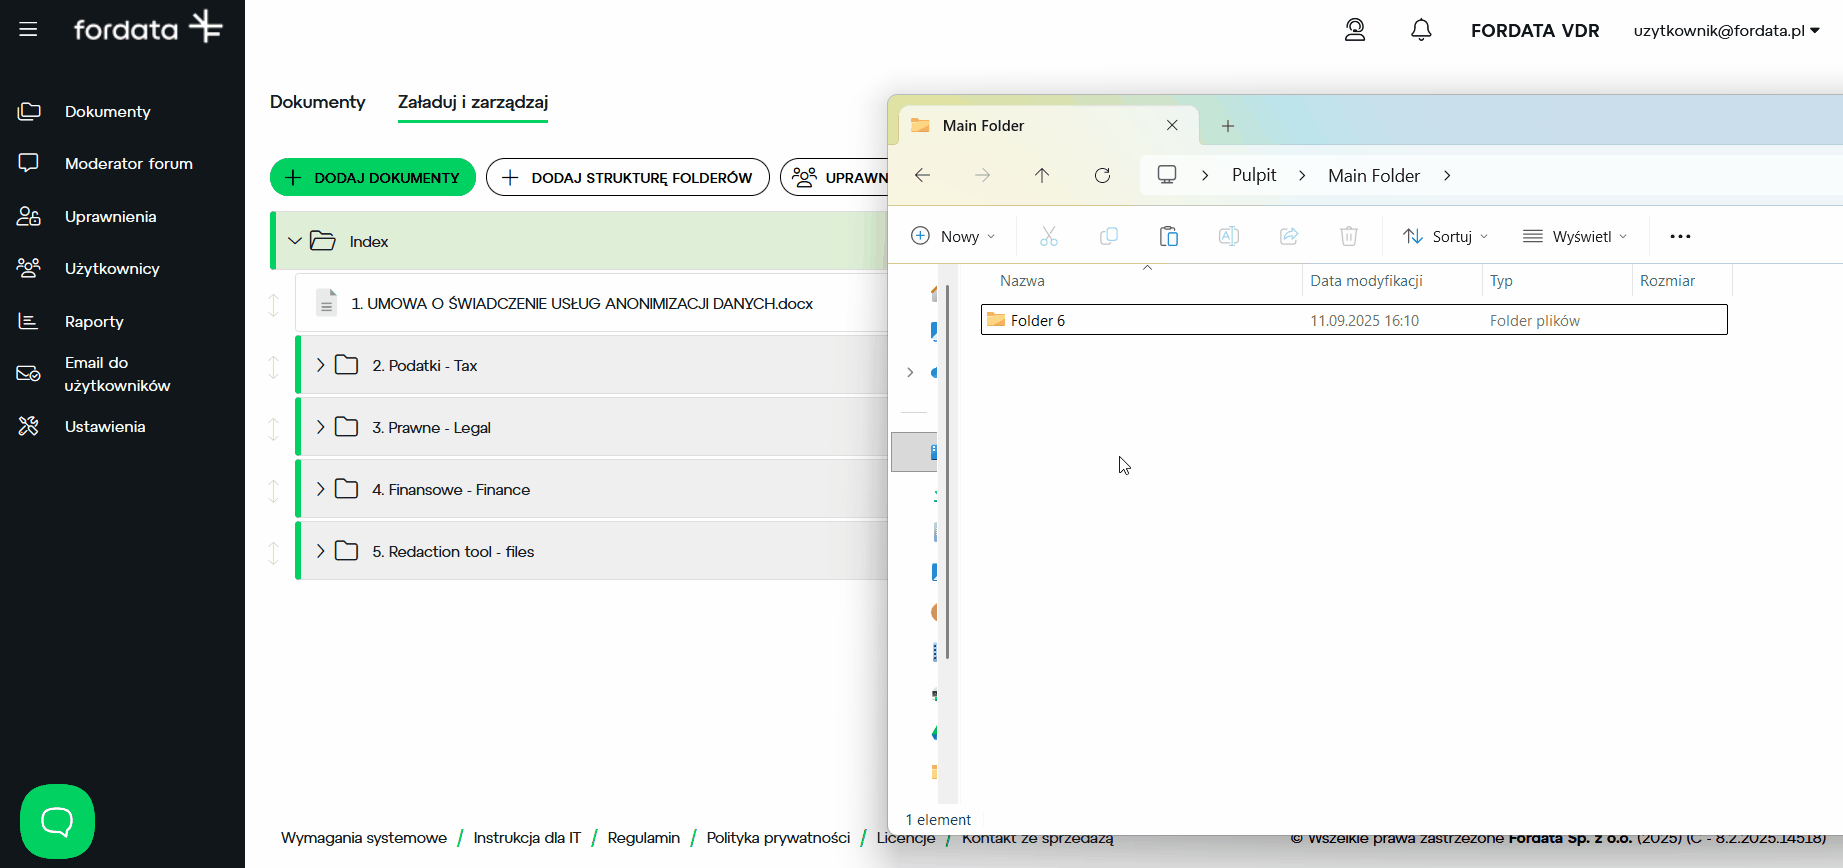Viewport: 1843px width, 868px height.
Task: Open the support agent headset icon
Action: pos(1354,30)
